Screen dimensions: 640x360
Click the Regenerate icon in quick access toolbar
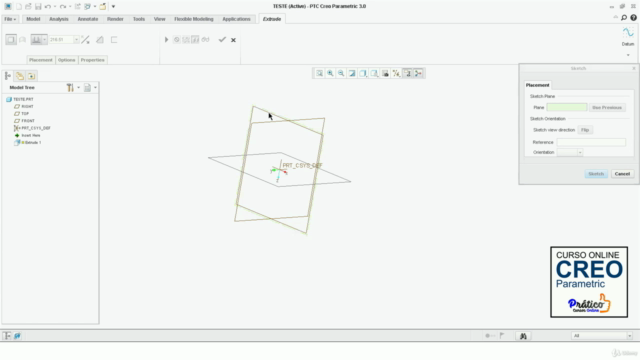77,7
